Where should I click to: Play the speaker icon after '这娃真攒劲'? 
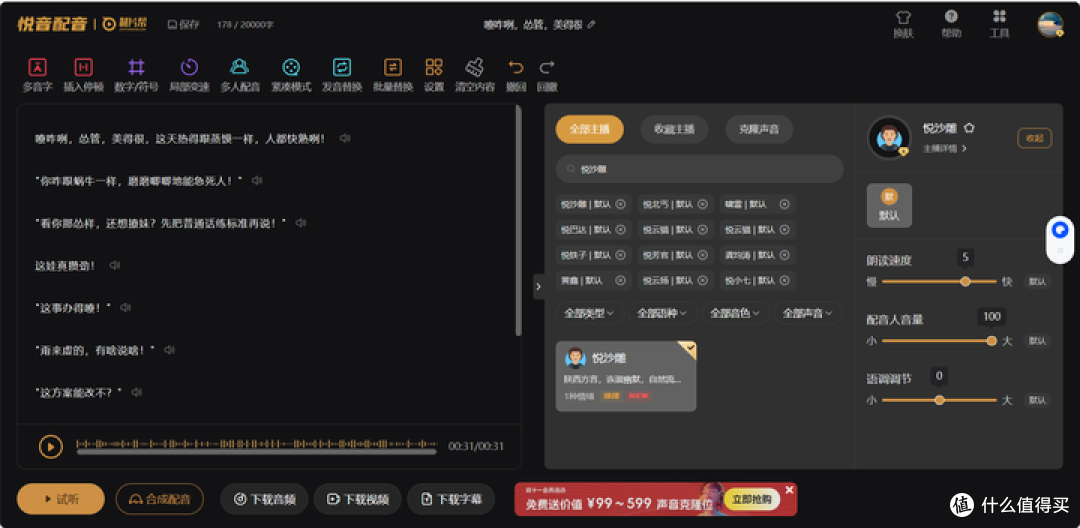(x=114, y=265)
